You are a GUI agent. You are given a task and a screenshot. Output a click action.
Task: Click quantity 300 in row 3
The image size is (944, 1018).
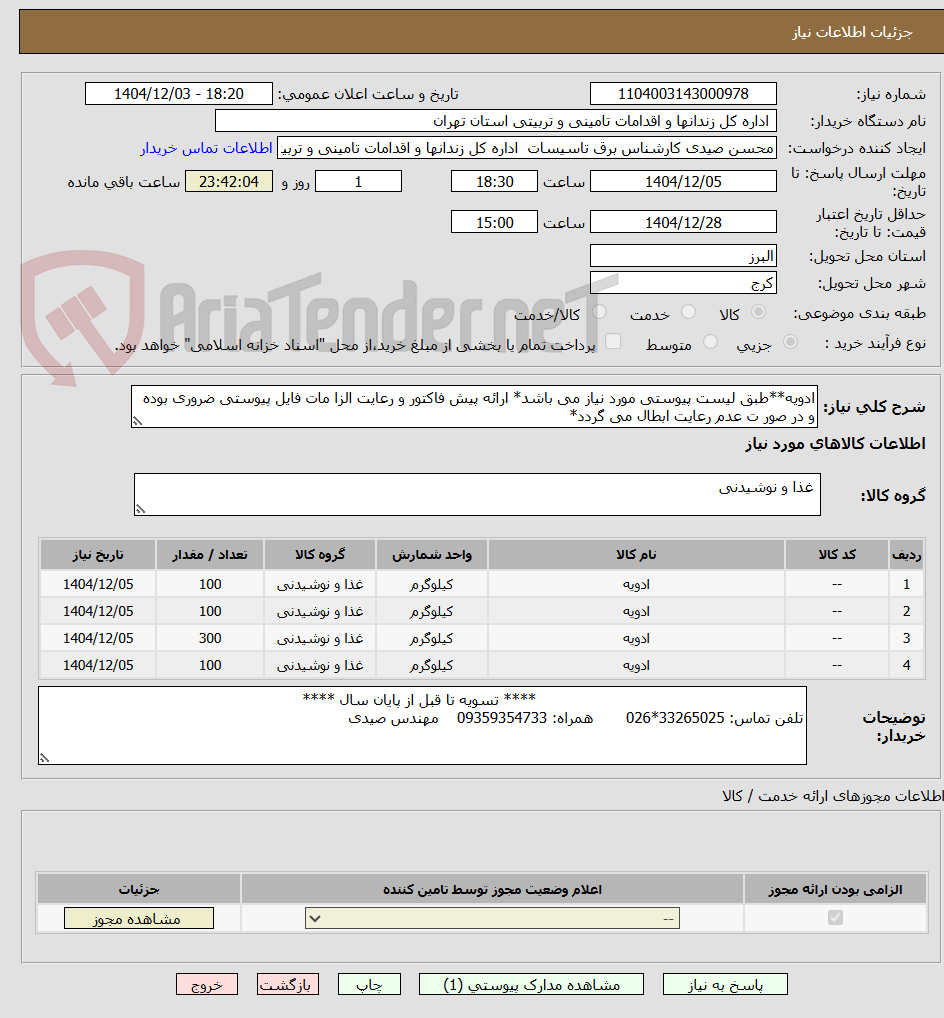210,638
